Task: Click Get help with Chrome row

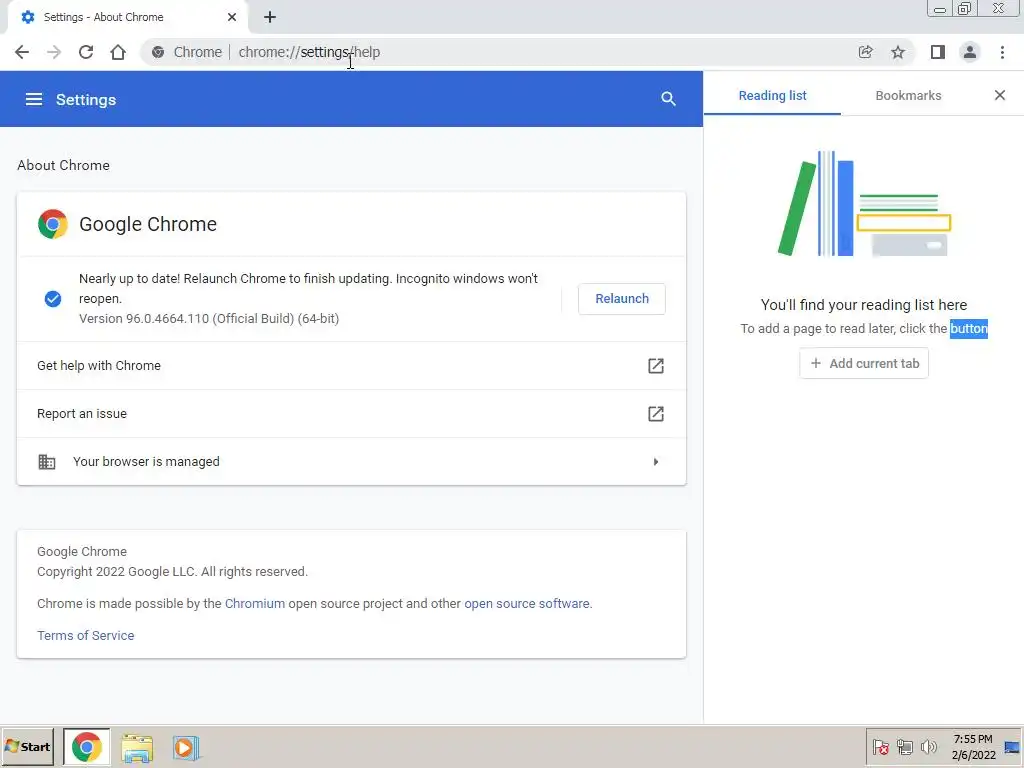Action: click(351, 366)
